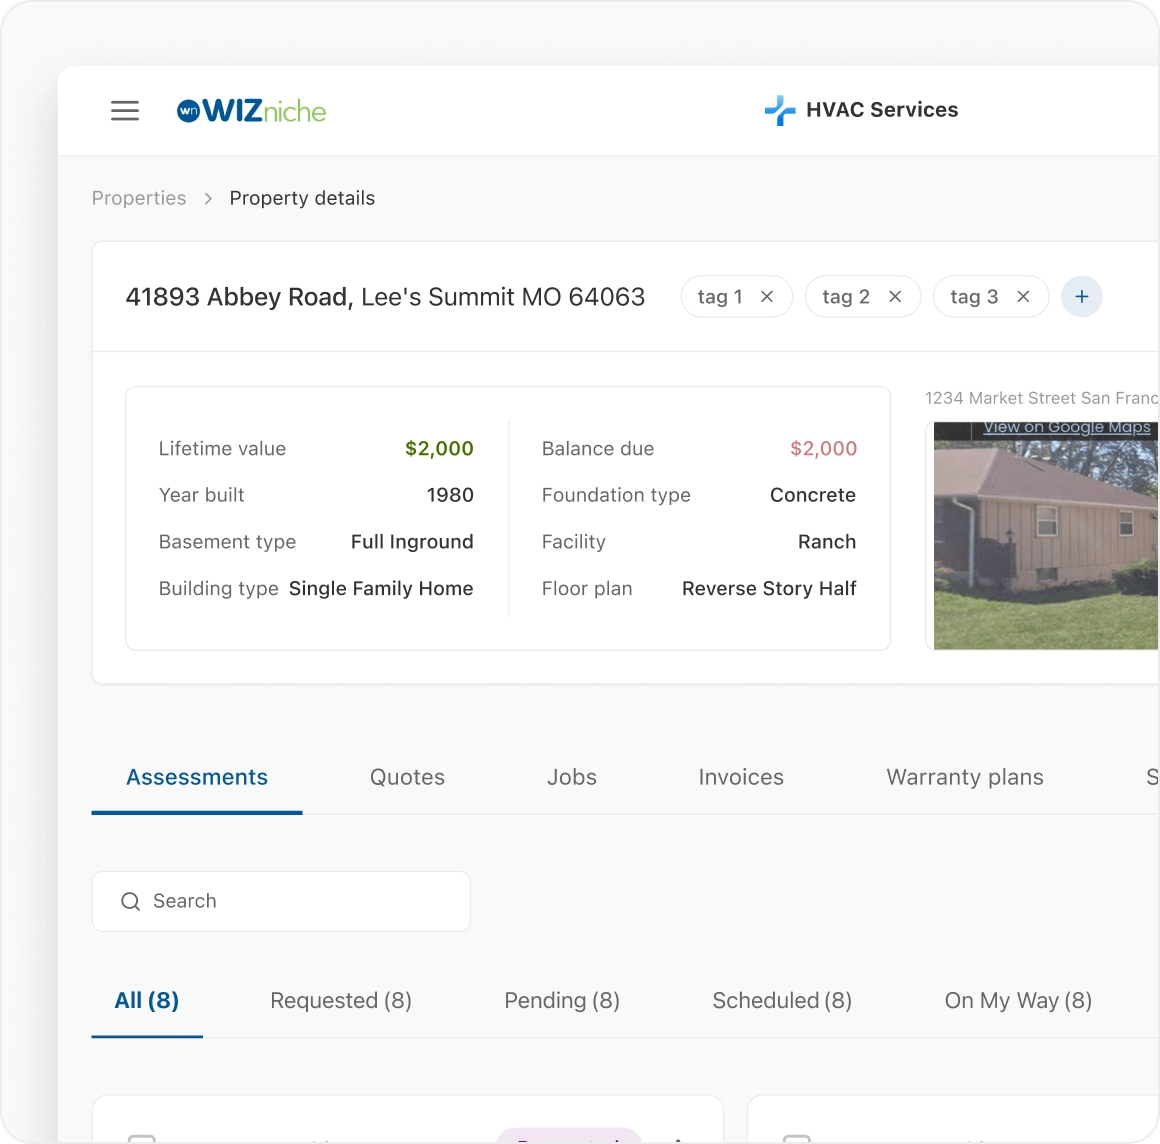Image resolution: width=1160 pixels, height=1144 pixels.
Task: Click the WIZniche logo
Action: (252, 111)
